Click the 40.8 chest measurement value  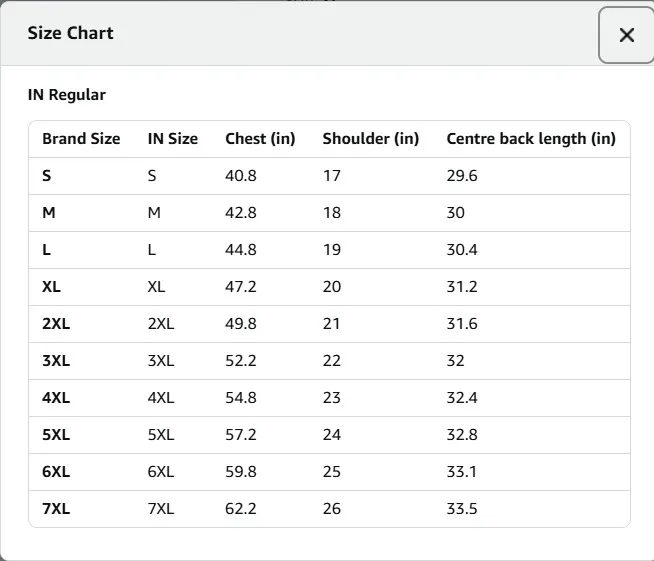pos(241,176)
